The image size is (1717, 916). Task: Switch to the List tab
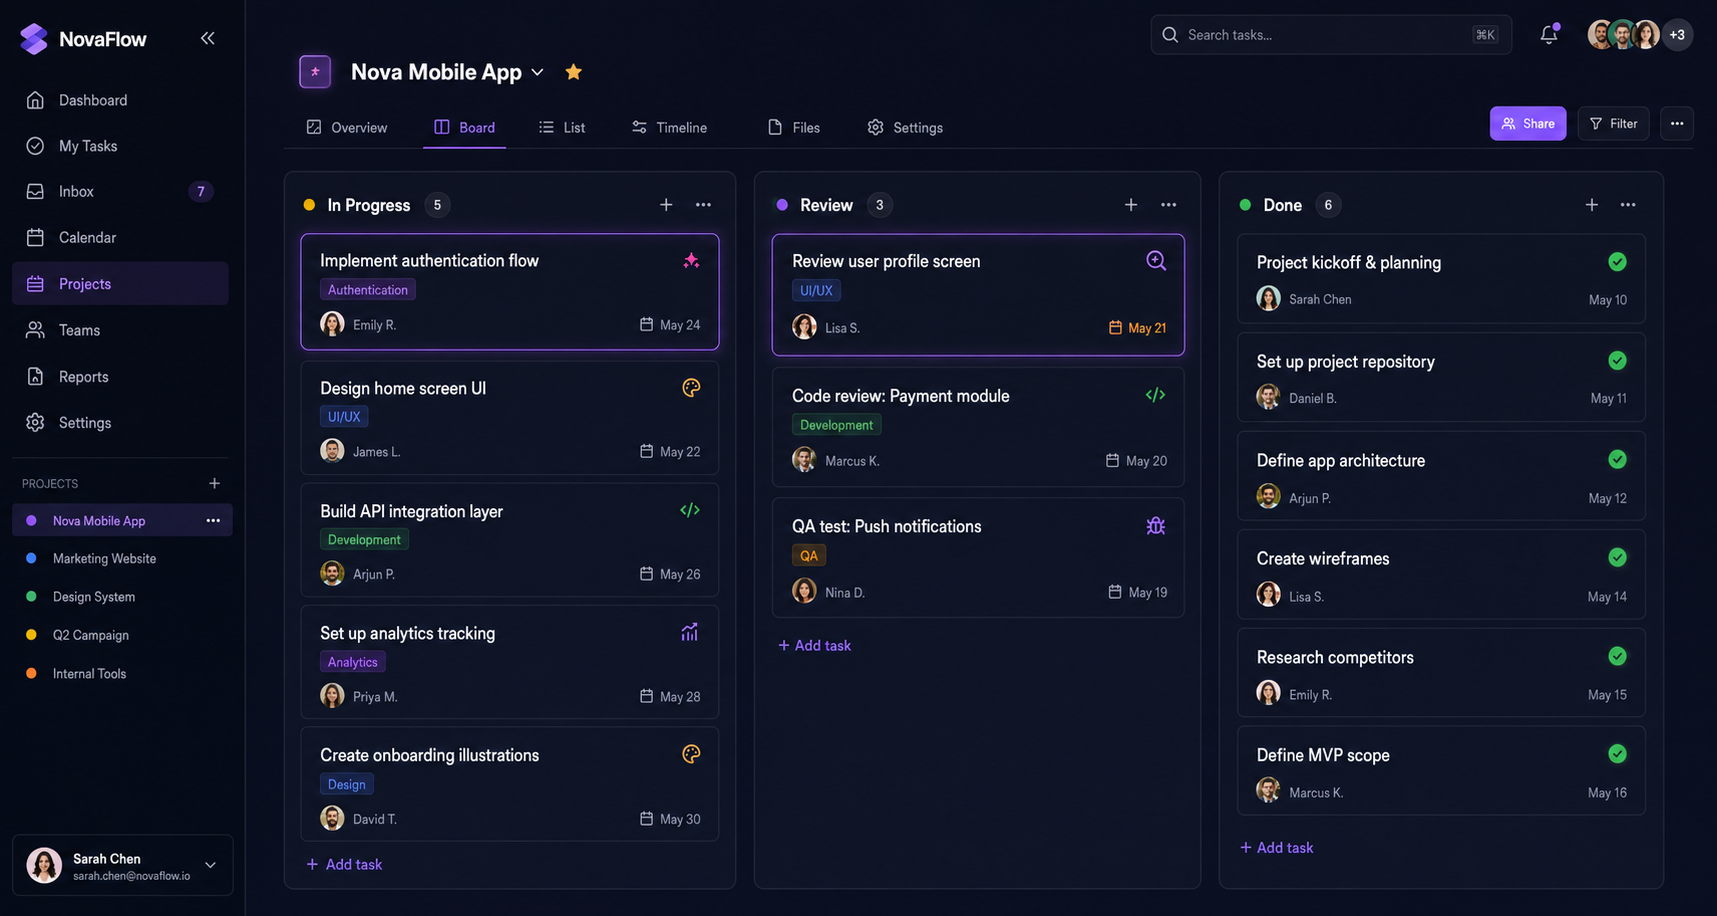pos(562,127)
